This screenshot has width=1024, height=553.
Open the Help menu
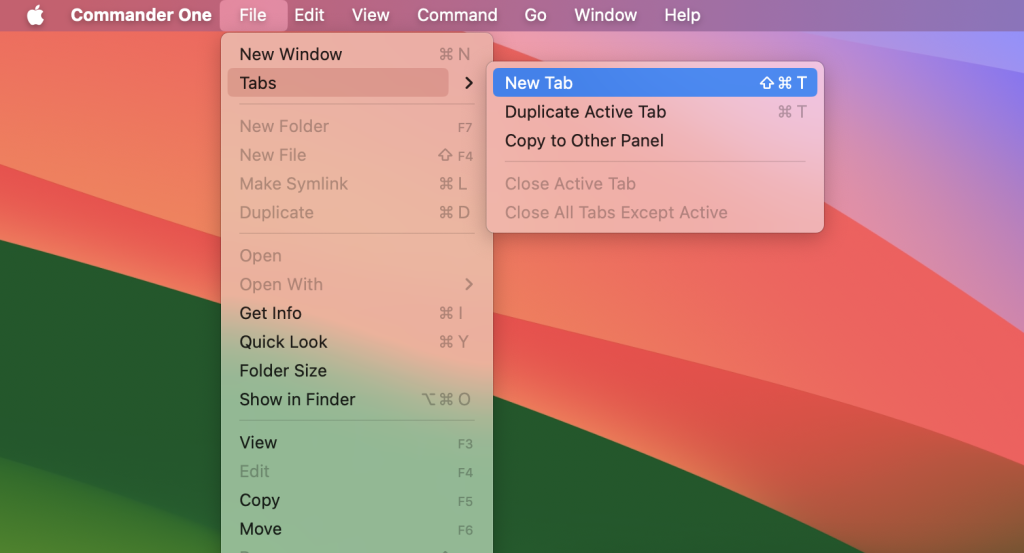click(x=682, y=15)
